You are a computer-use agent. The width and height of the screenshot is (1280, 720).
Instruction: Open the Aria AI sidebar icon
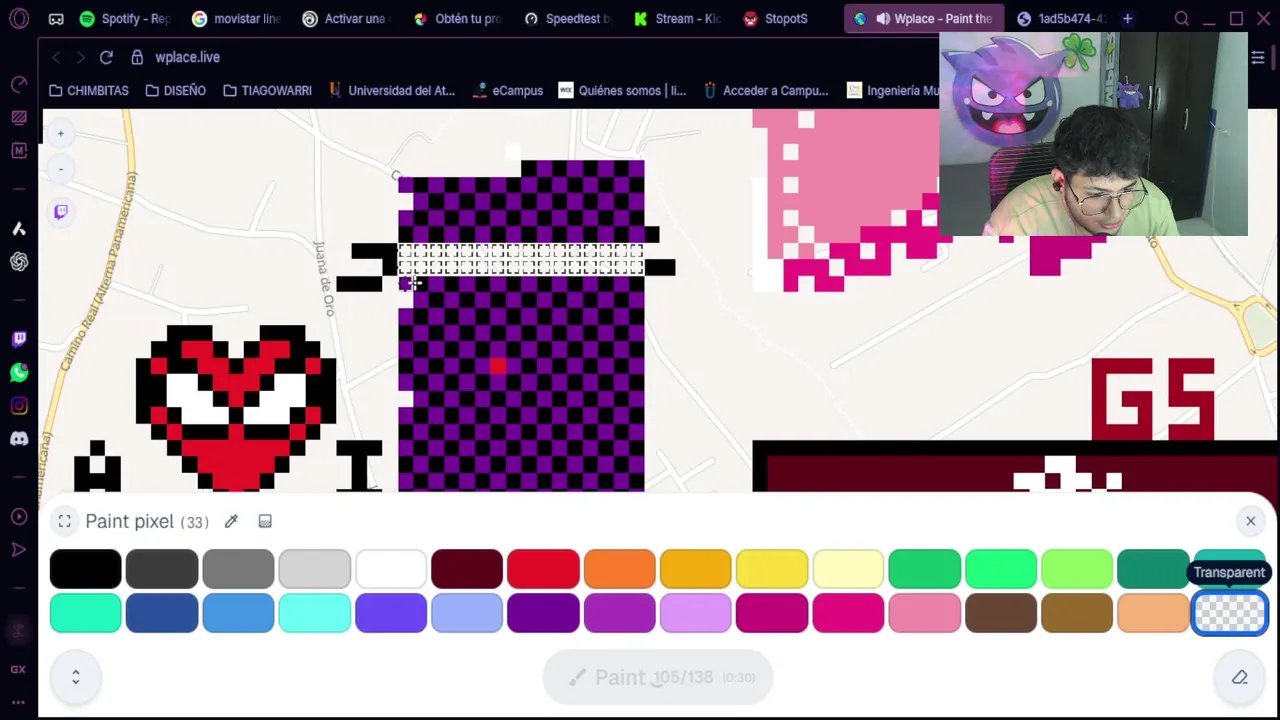click(x=19, y=229)
